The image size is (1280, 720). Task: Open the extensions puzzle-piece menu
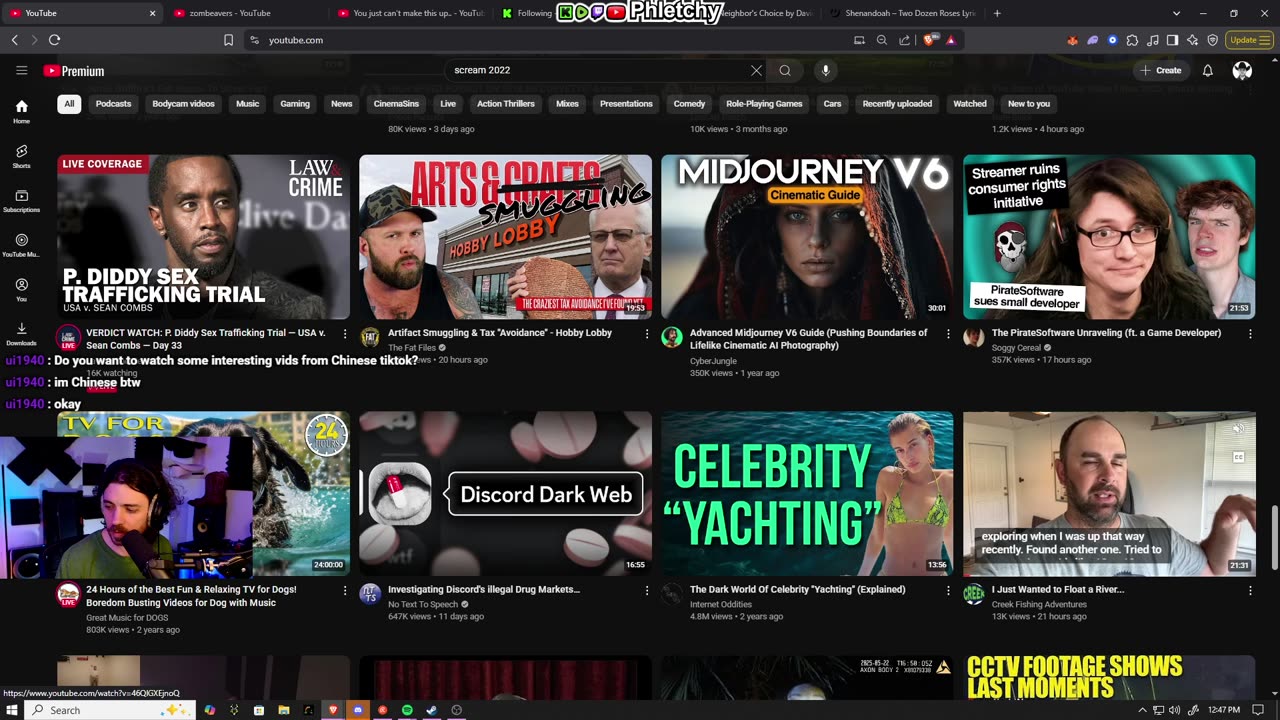[1132, 40]
